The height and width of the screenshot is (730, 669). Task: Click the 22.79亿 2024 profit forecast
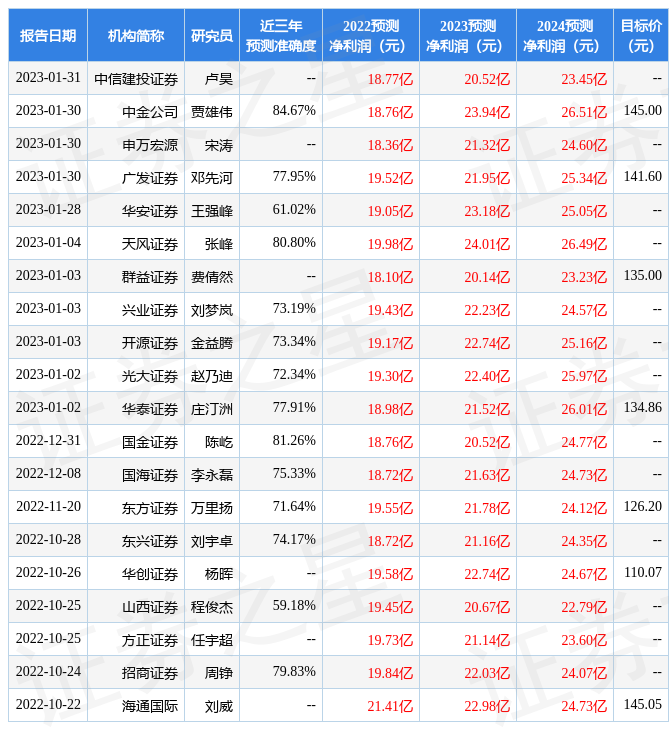click(584, 608)
